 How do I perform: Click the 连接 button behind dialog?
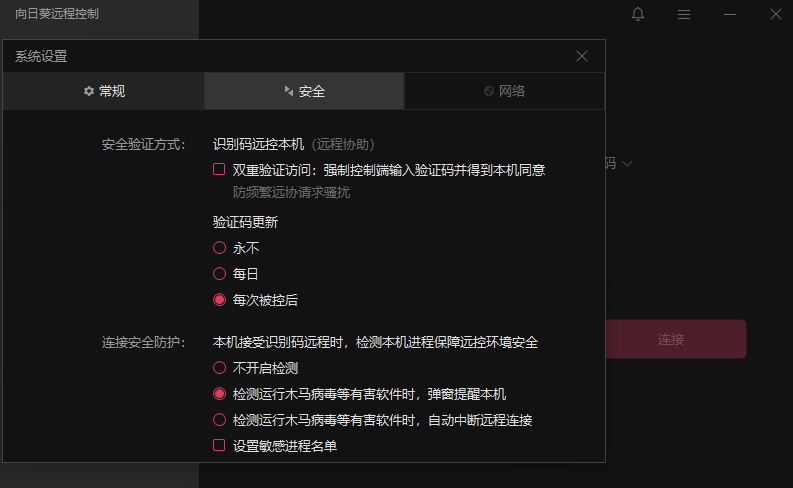click(676, 339)
